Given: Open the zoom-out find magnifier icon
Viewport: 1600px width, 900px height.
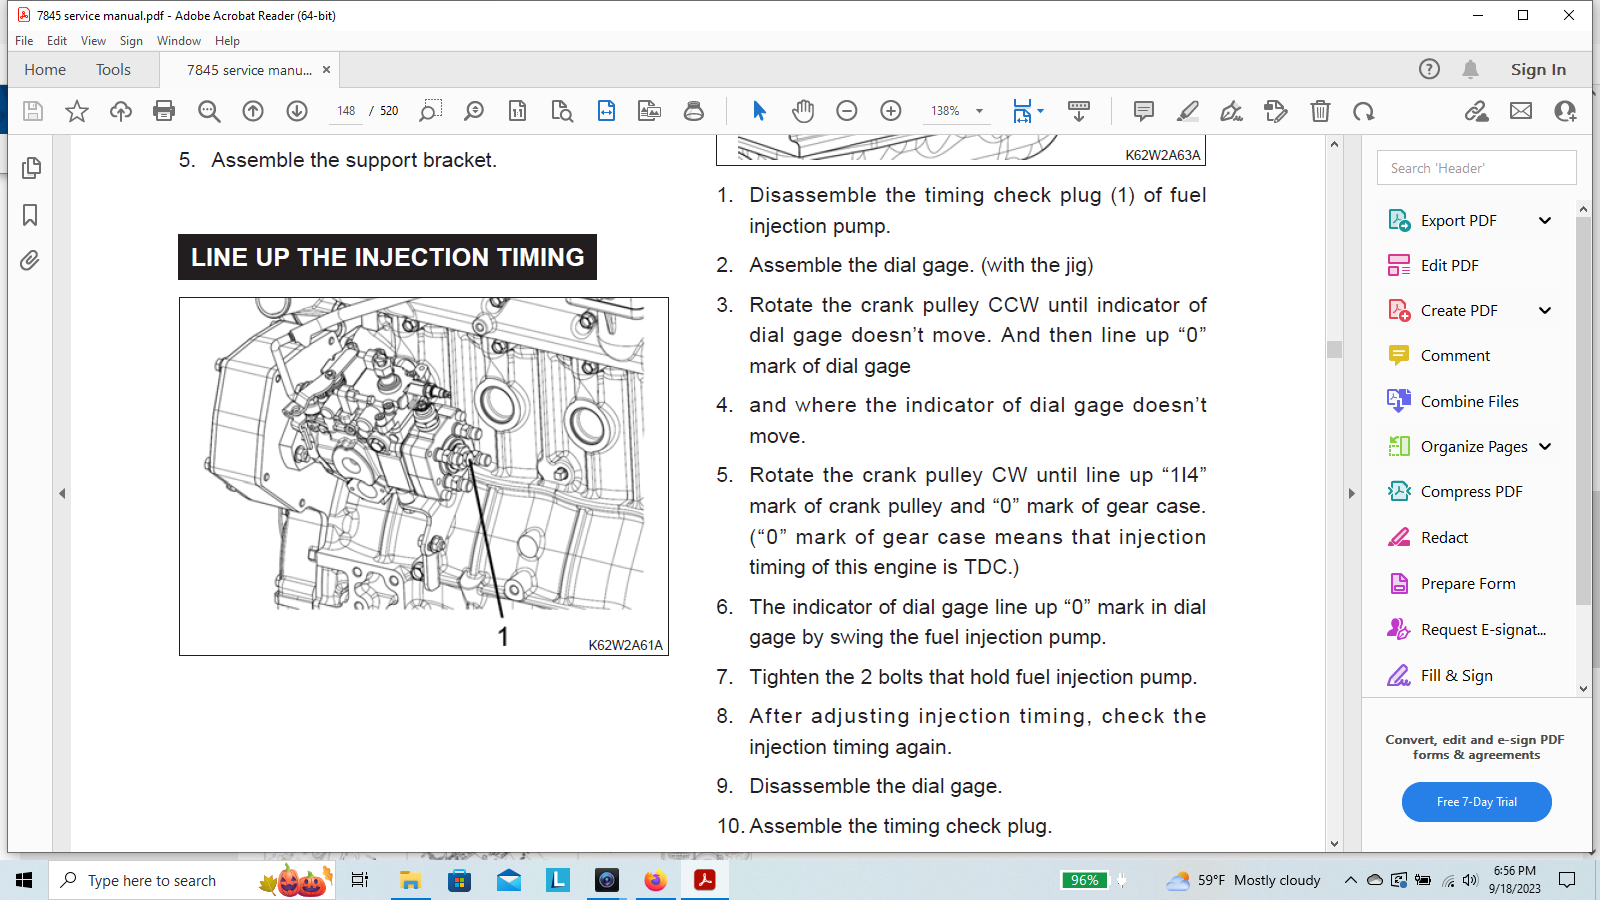Looking at the screenshot, I should pos(209,111).
